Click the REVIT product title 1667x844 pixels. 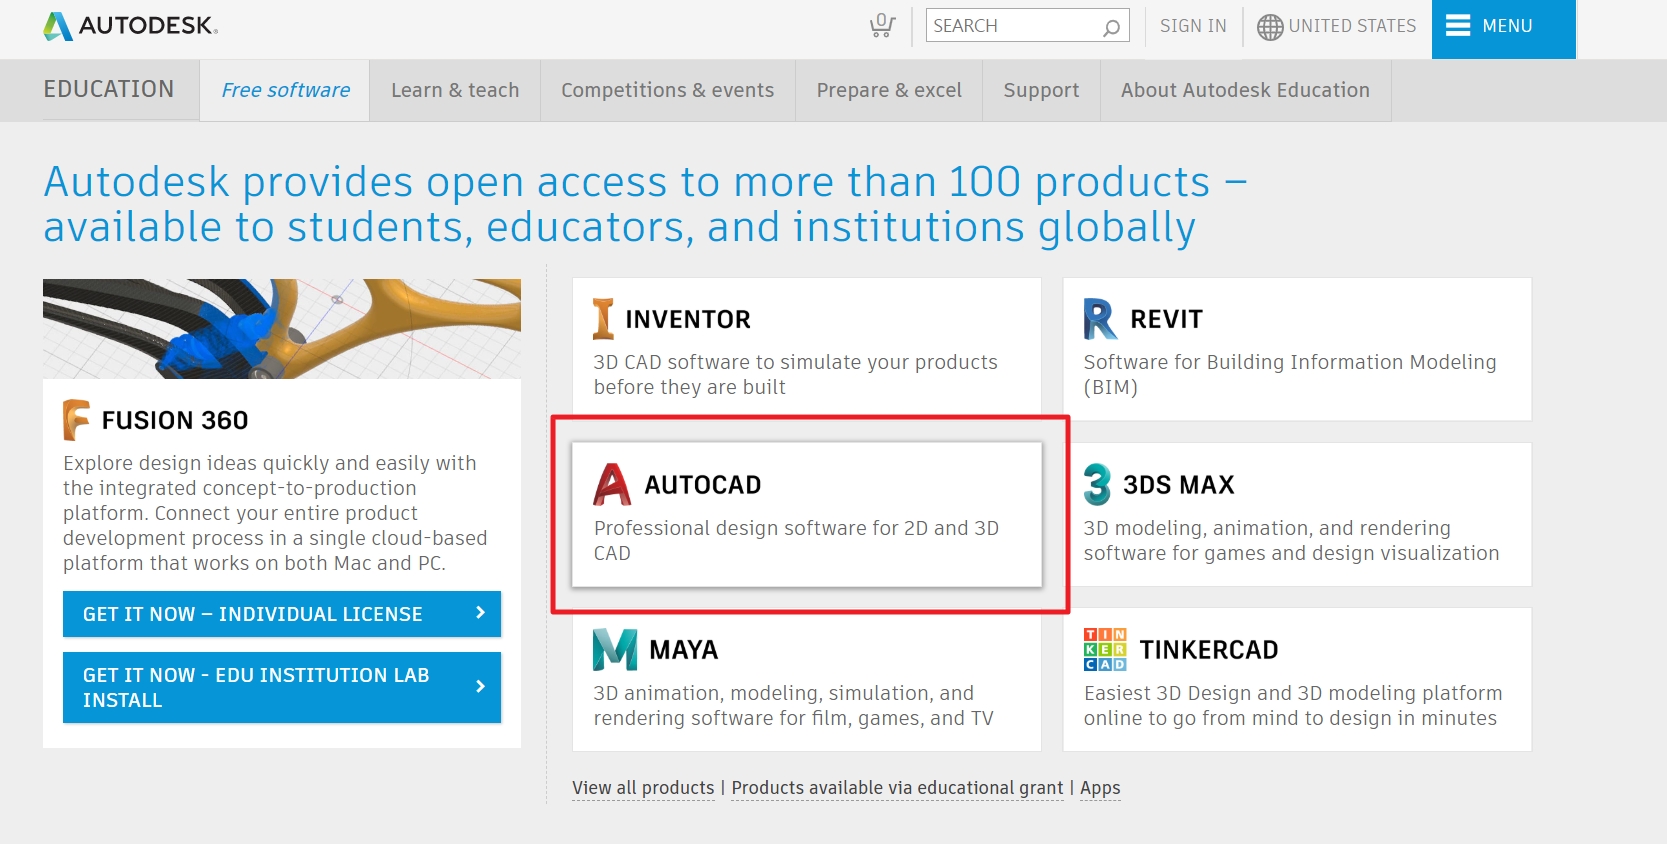[1166, 319]
